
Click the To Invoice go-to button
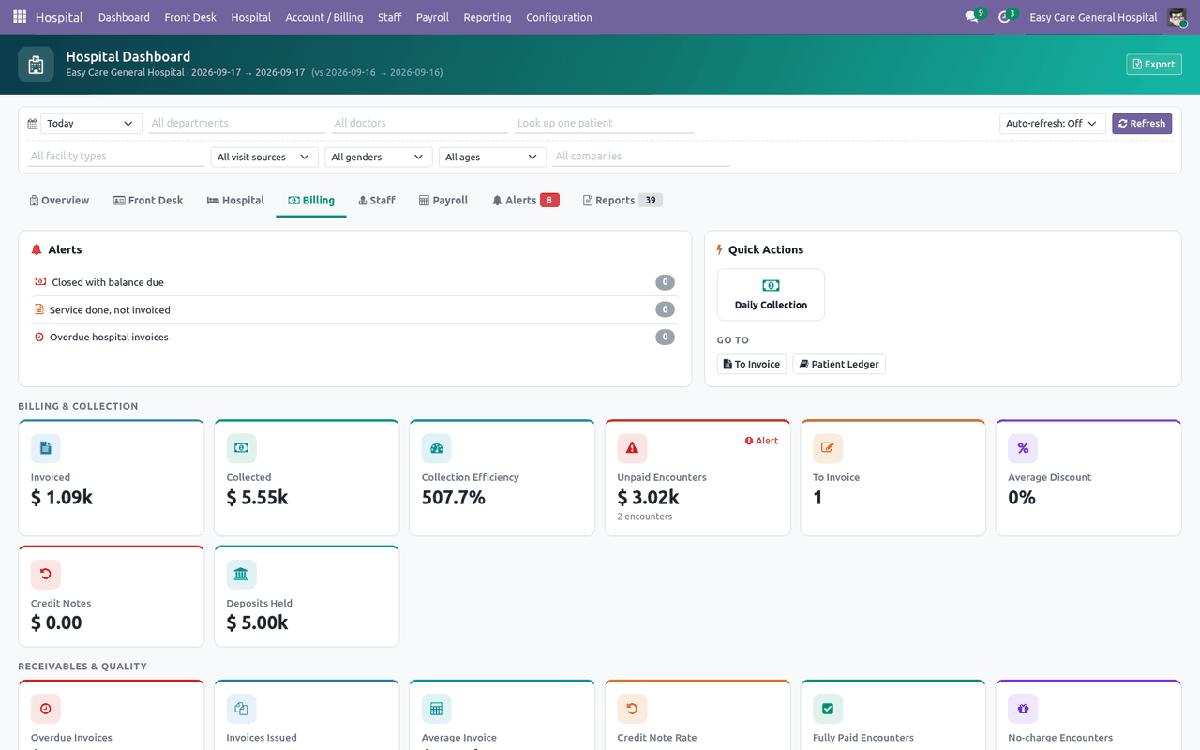click(752, 364)
